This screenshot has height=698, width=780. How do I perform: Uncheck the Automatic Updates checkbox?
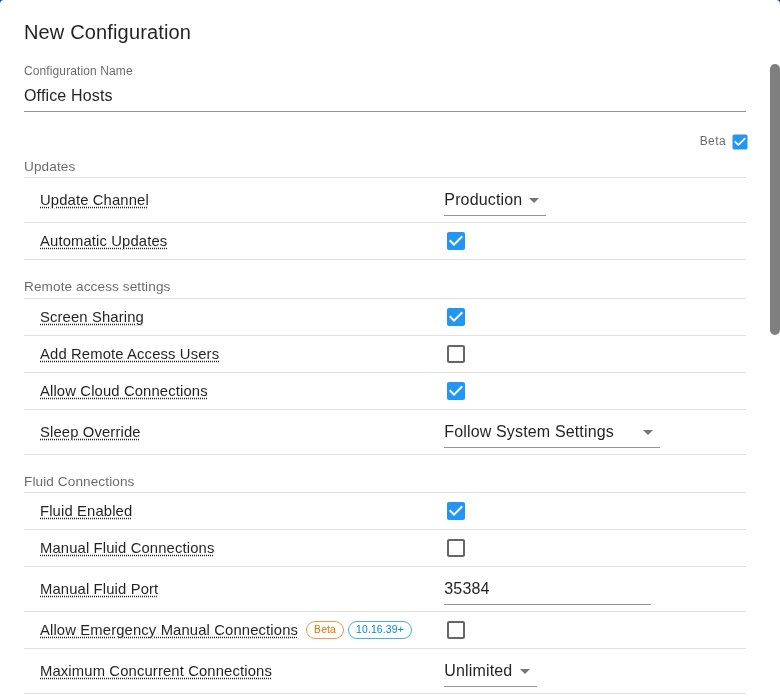(x=456, y=241)
